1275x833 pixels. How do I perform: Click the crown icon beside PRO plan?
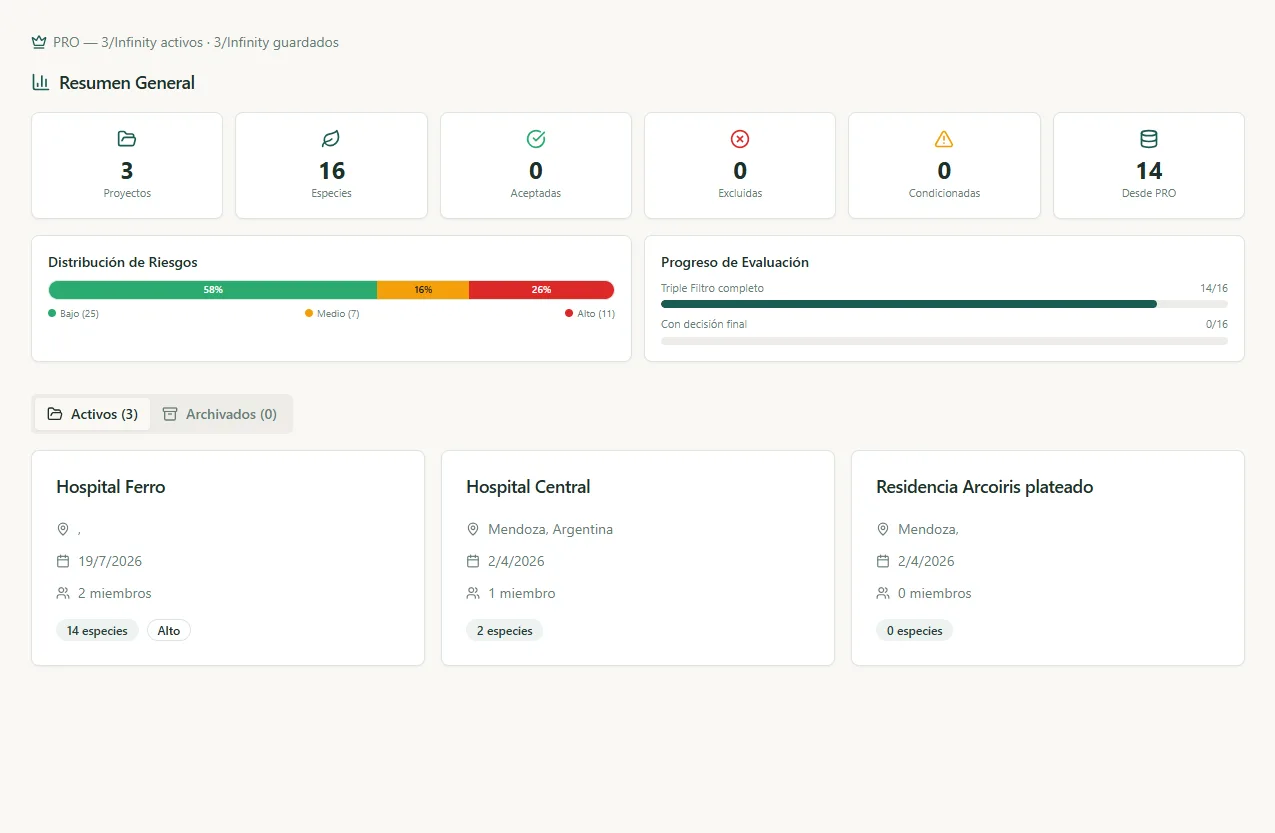pos(39,42)
